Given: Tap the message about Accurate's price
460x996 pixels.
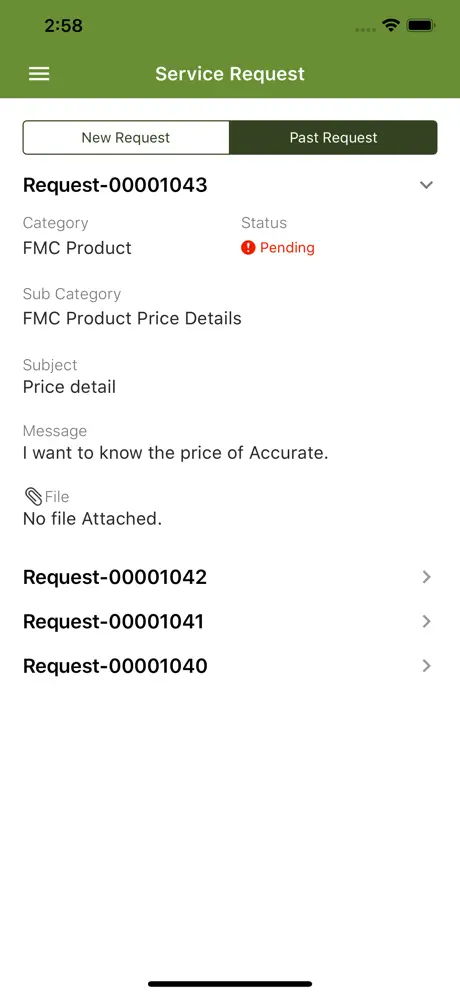Looking at the screenshot, I should point(175,454).
